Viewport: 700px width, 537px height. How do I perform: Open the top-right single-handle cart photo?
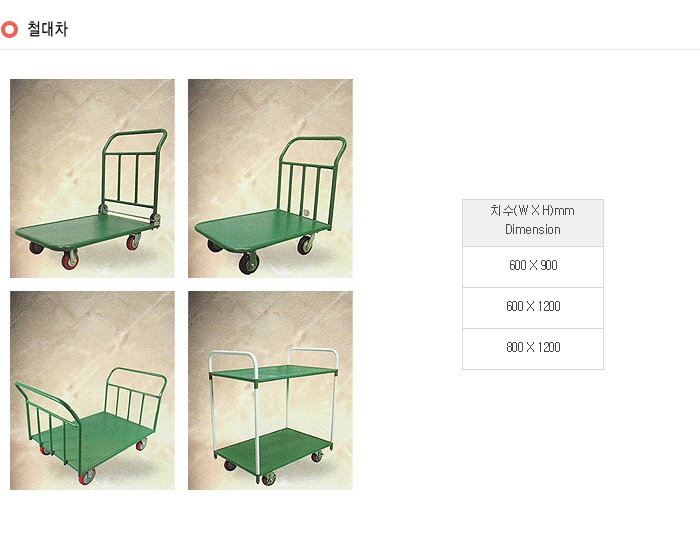[x=270, y=179]
